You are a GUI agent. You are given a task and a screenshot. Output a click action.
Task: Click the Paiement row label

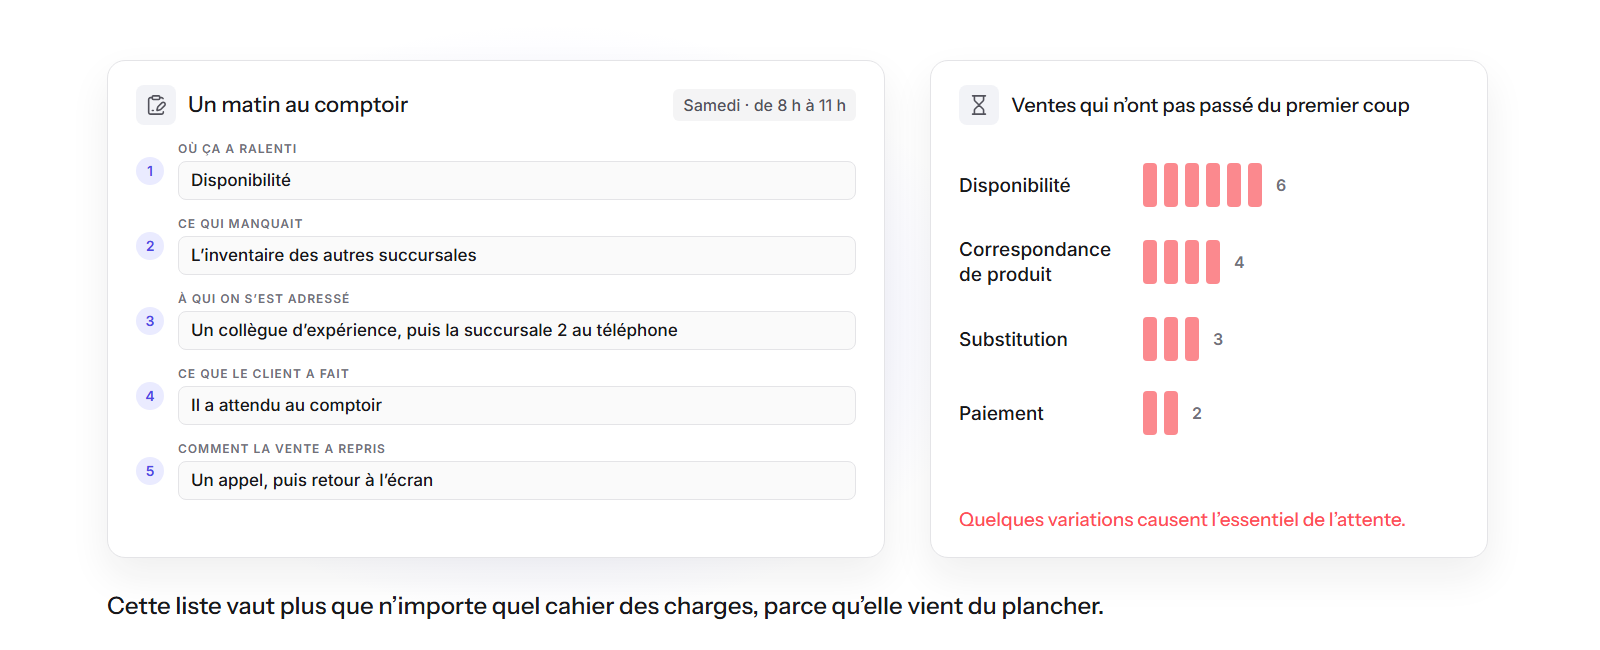point(1001,413)
